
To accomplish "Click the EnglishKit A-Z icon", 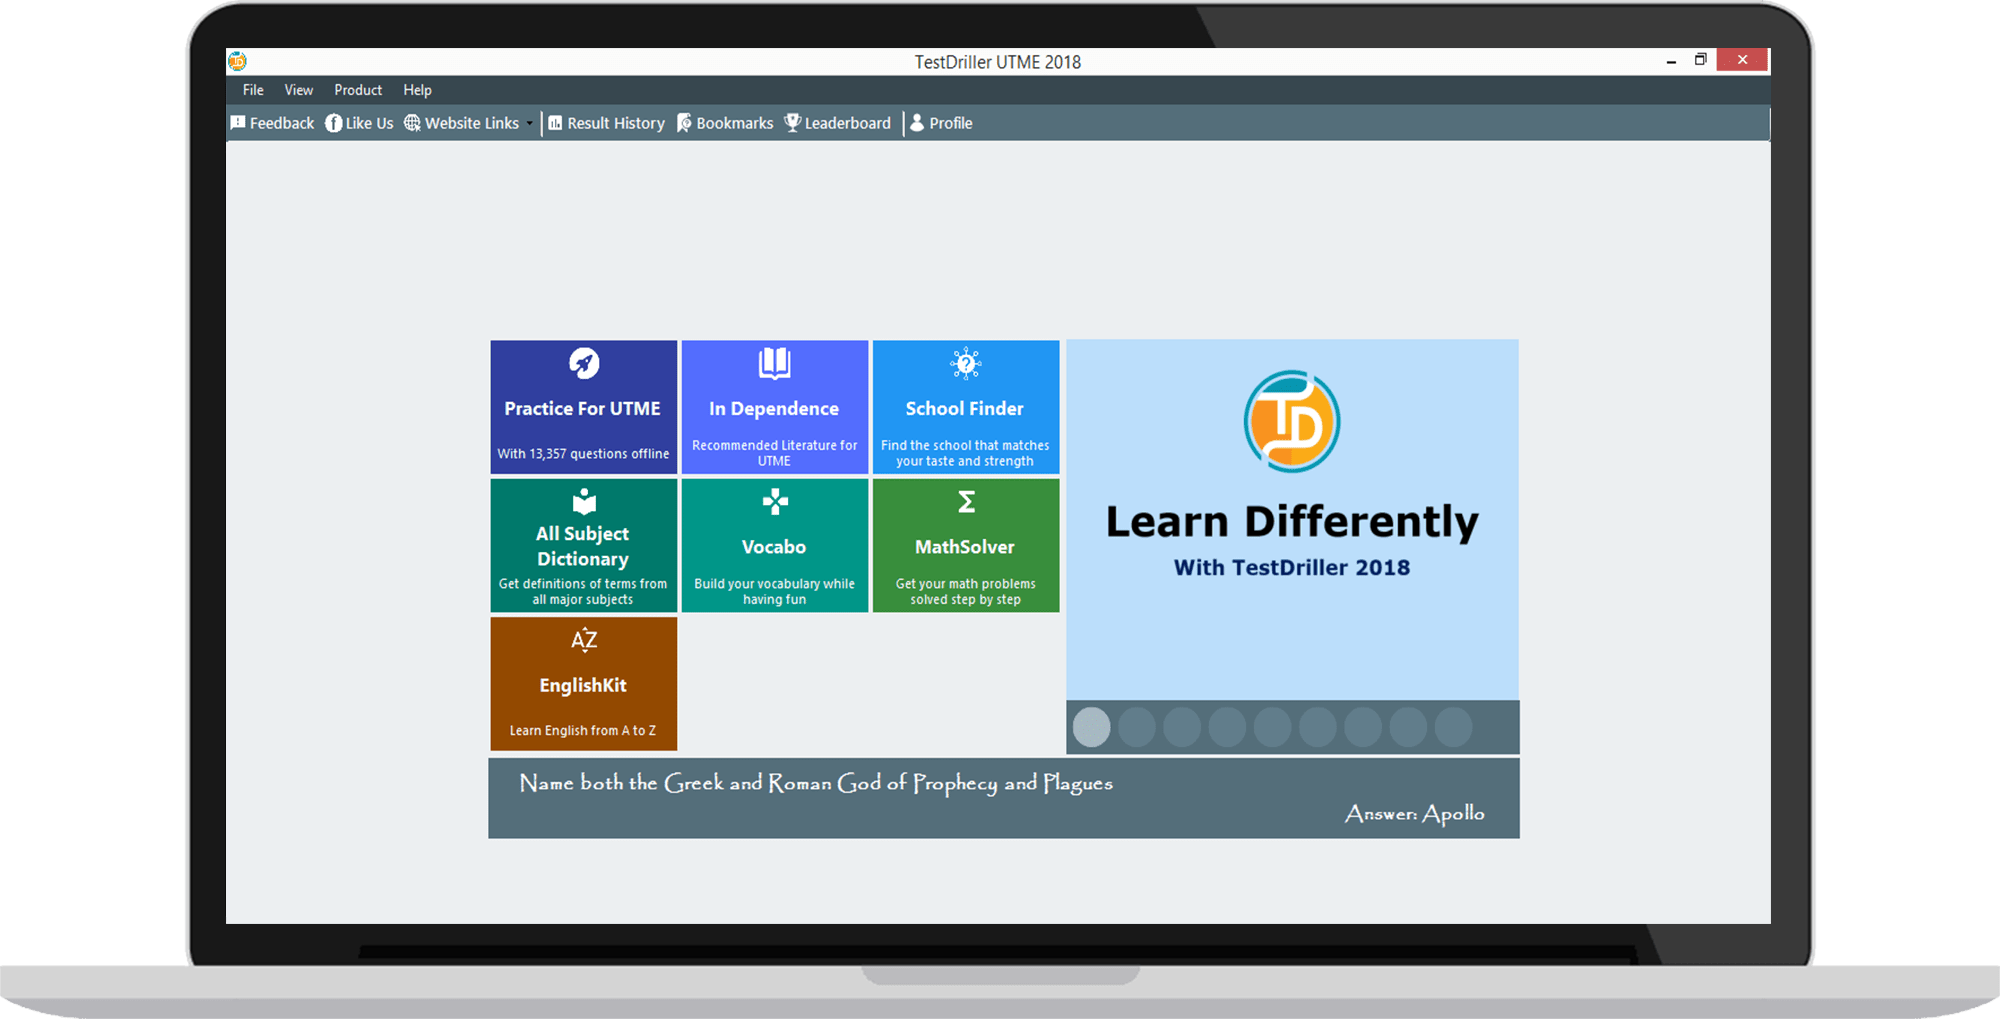I will coord(584,640).
